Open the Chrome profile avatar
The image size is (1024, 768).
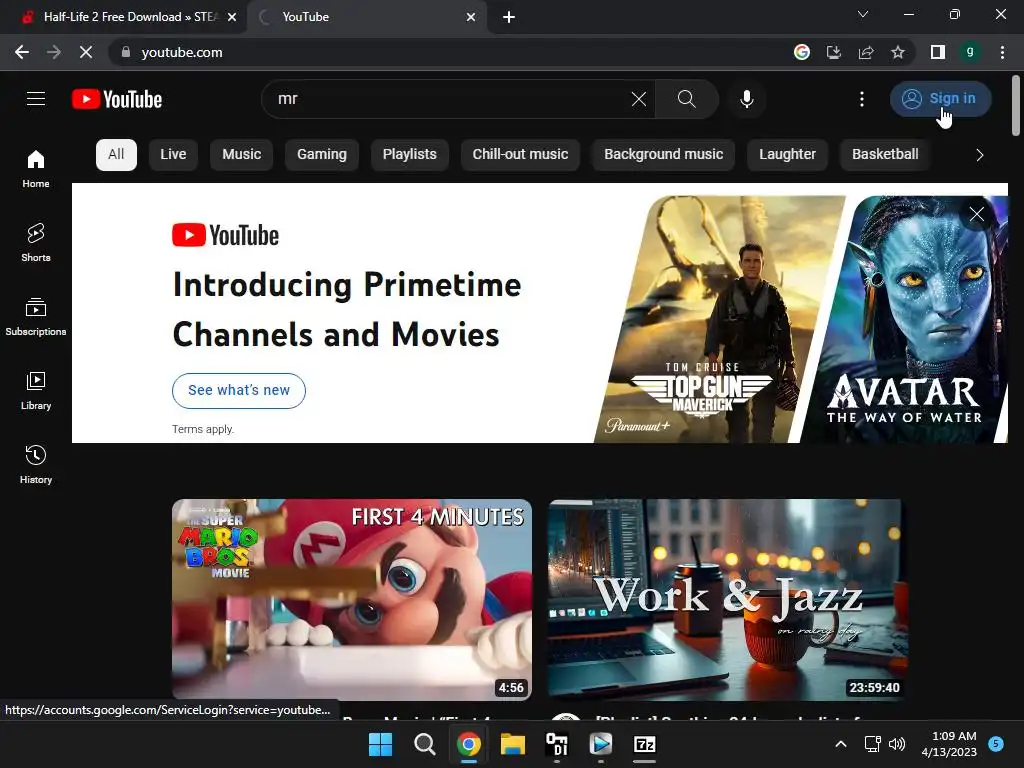[x=970, y=52]
